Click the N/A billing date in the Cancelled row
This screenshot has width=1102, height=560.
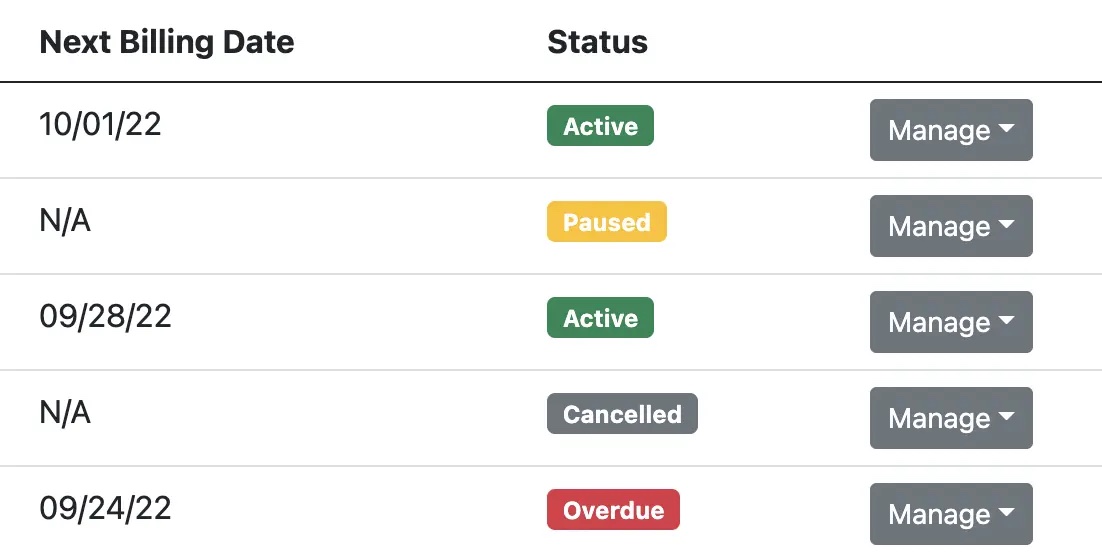click(x=65, y=413)
